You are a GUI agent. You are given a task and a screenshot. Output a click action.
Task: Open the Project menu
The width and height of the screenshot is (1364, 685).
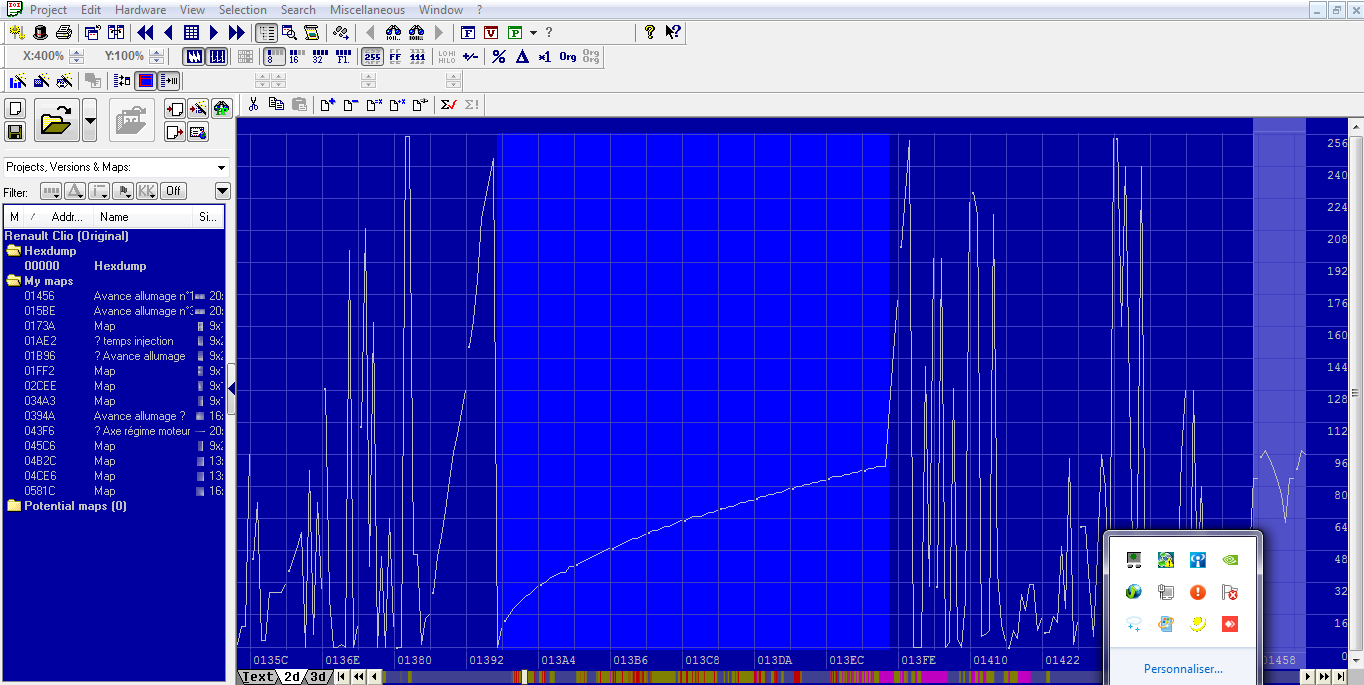[x=48, y=10]
